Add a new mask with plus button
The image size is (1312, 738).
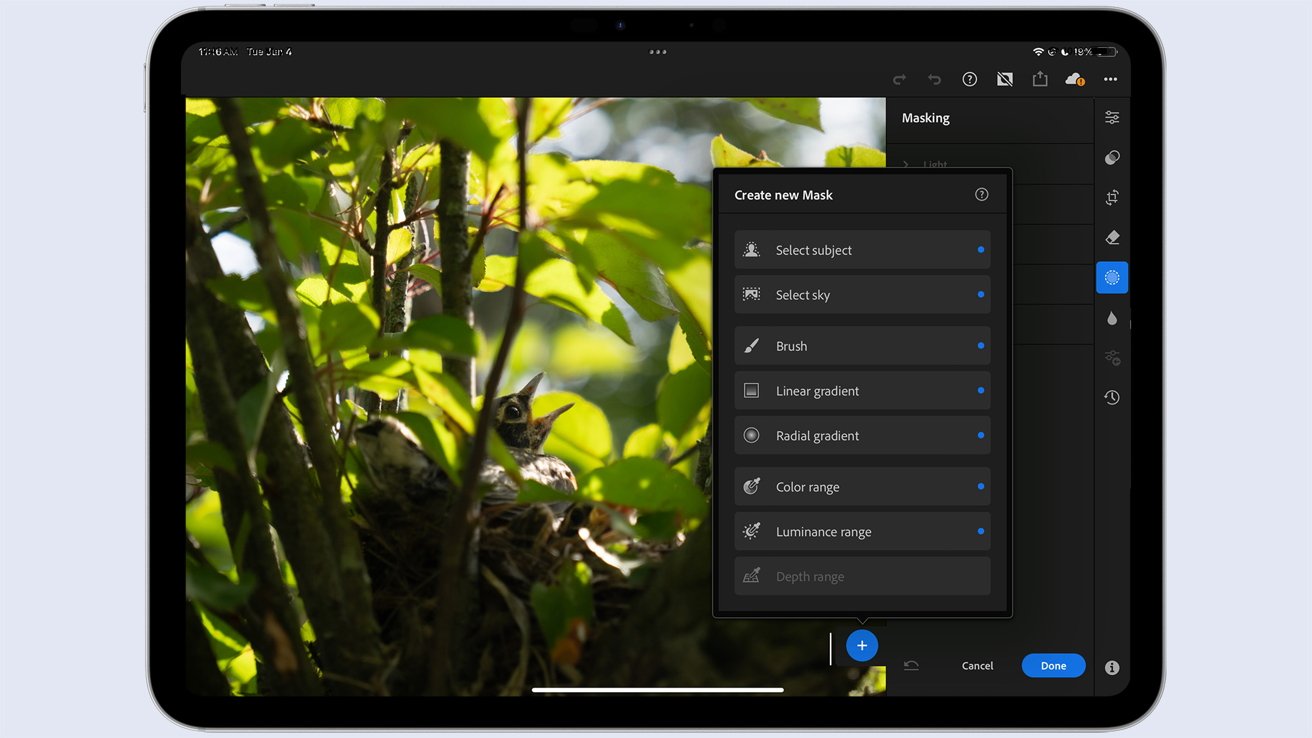[x=861, y=645]
